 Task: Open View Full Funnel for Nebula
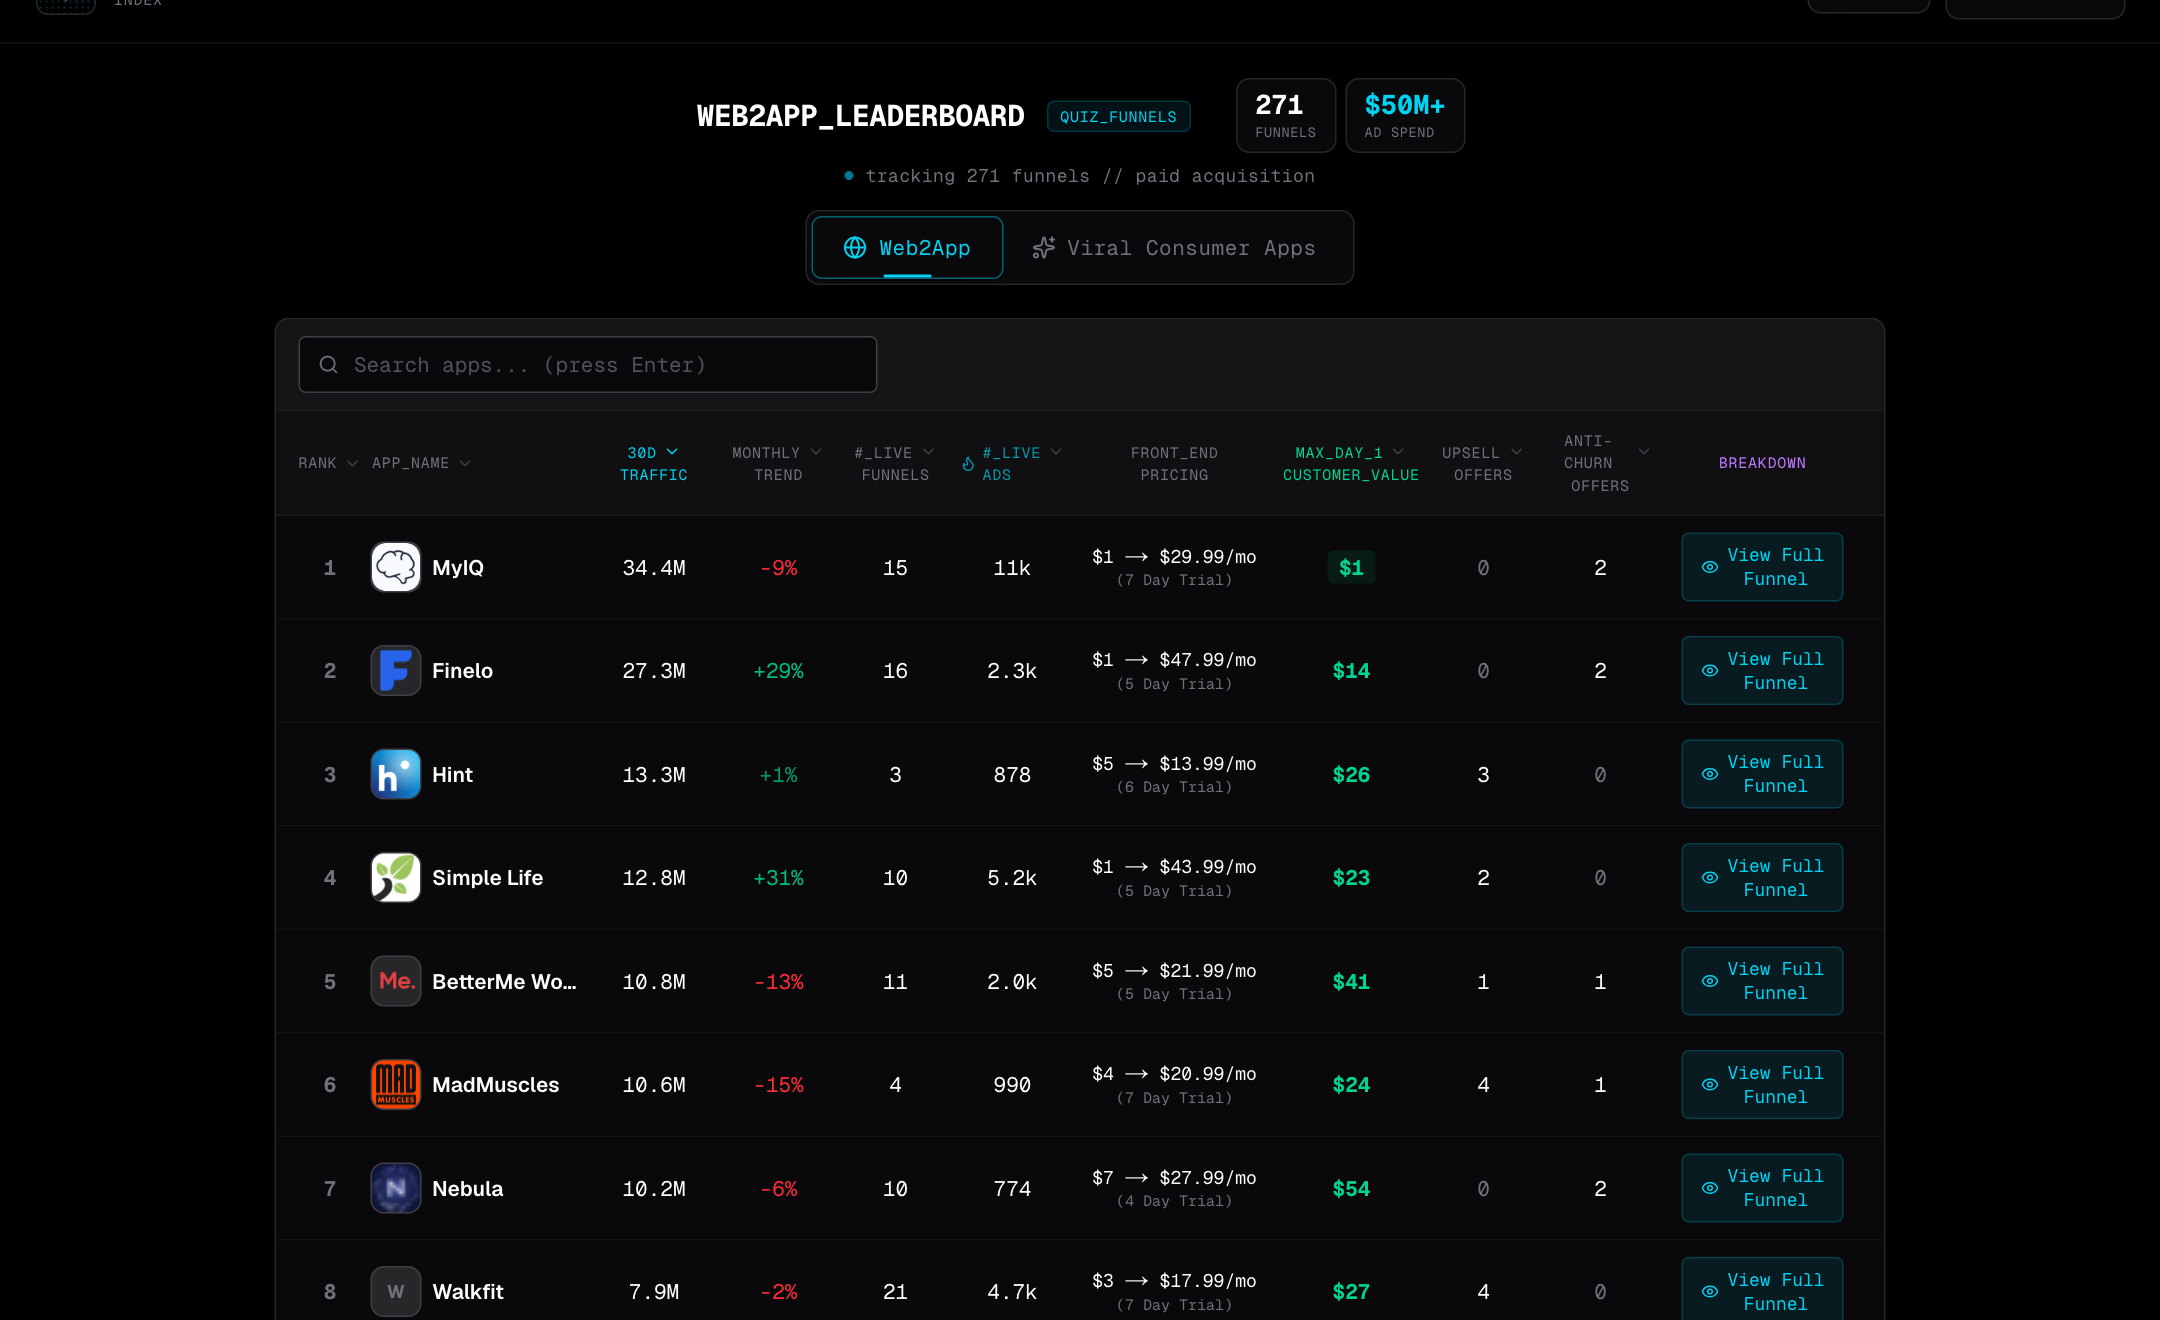coord(1762,1188)
